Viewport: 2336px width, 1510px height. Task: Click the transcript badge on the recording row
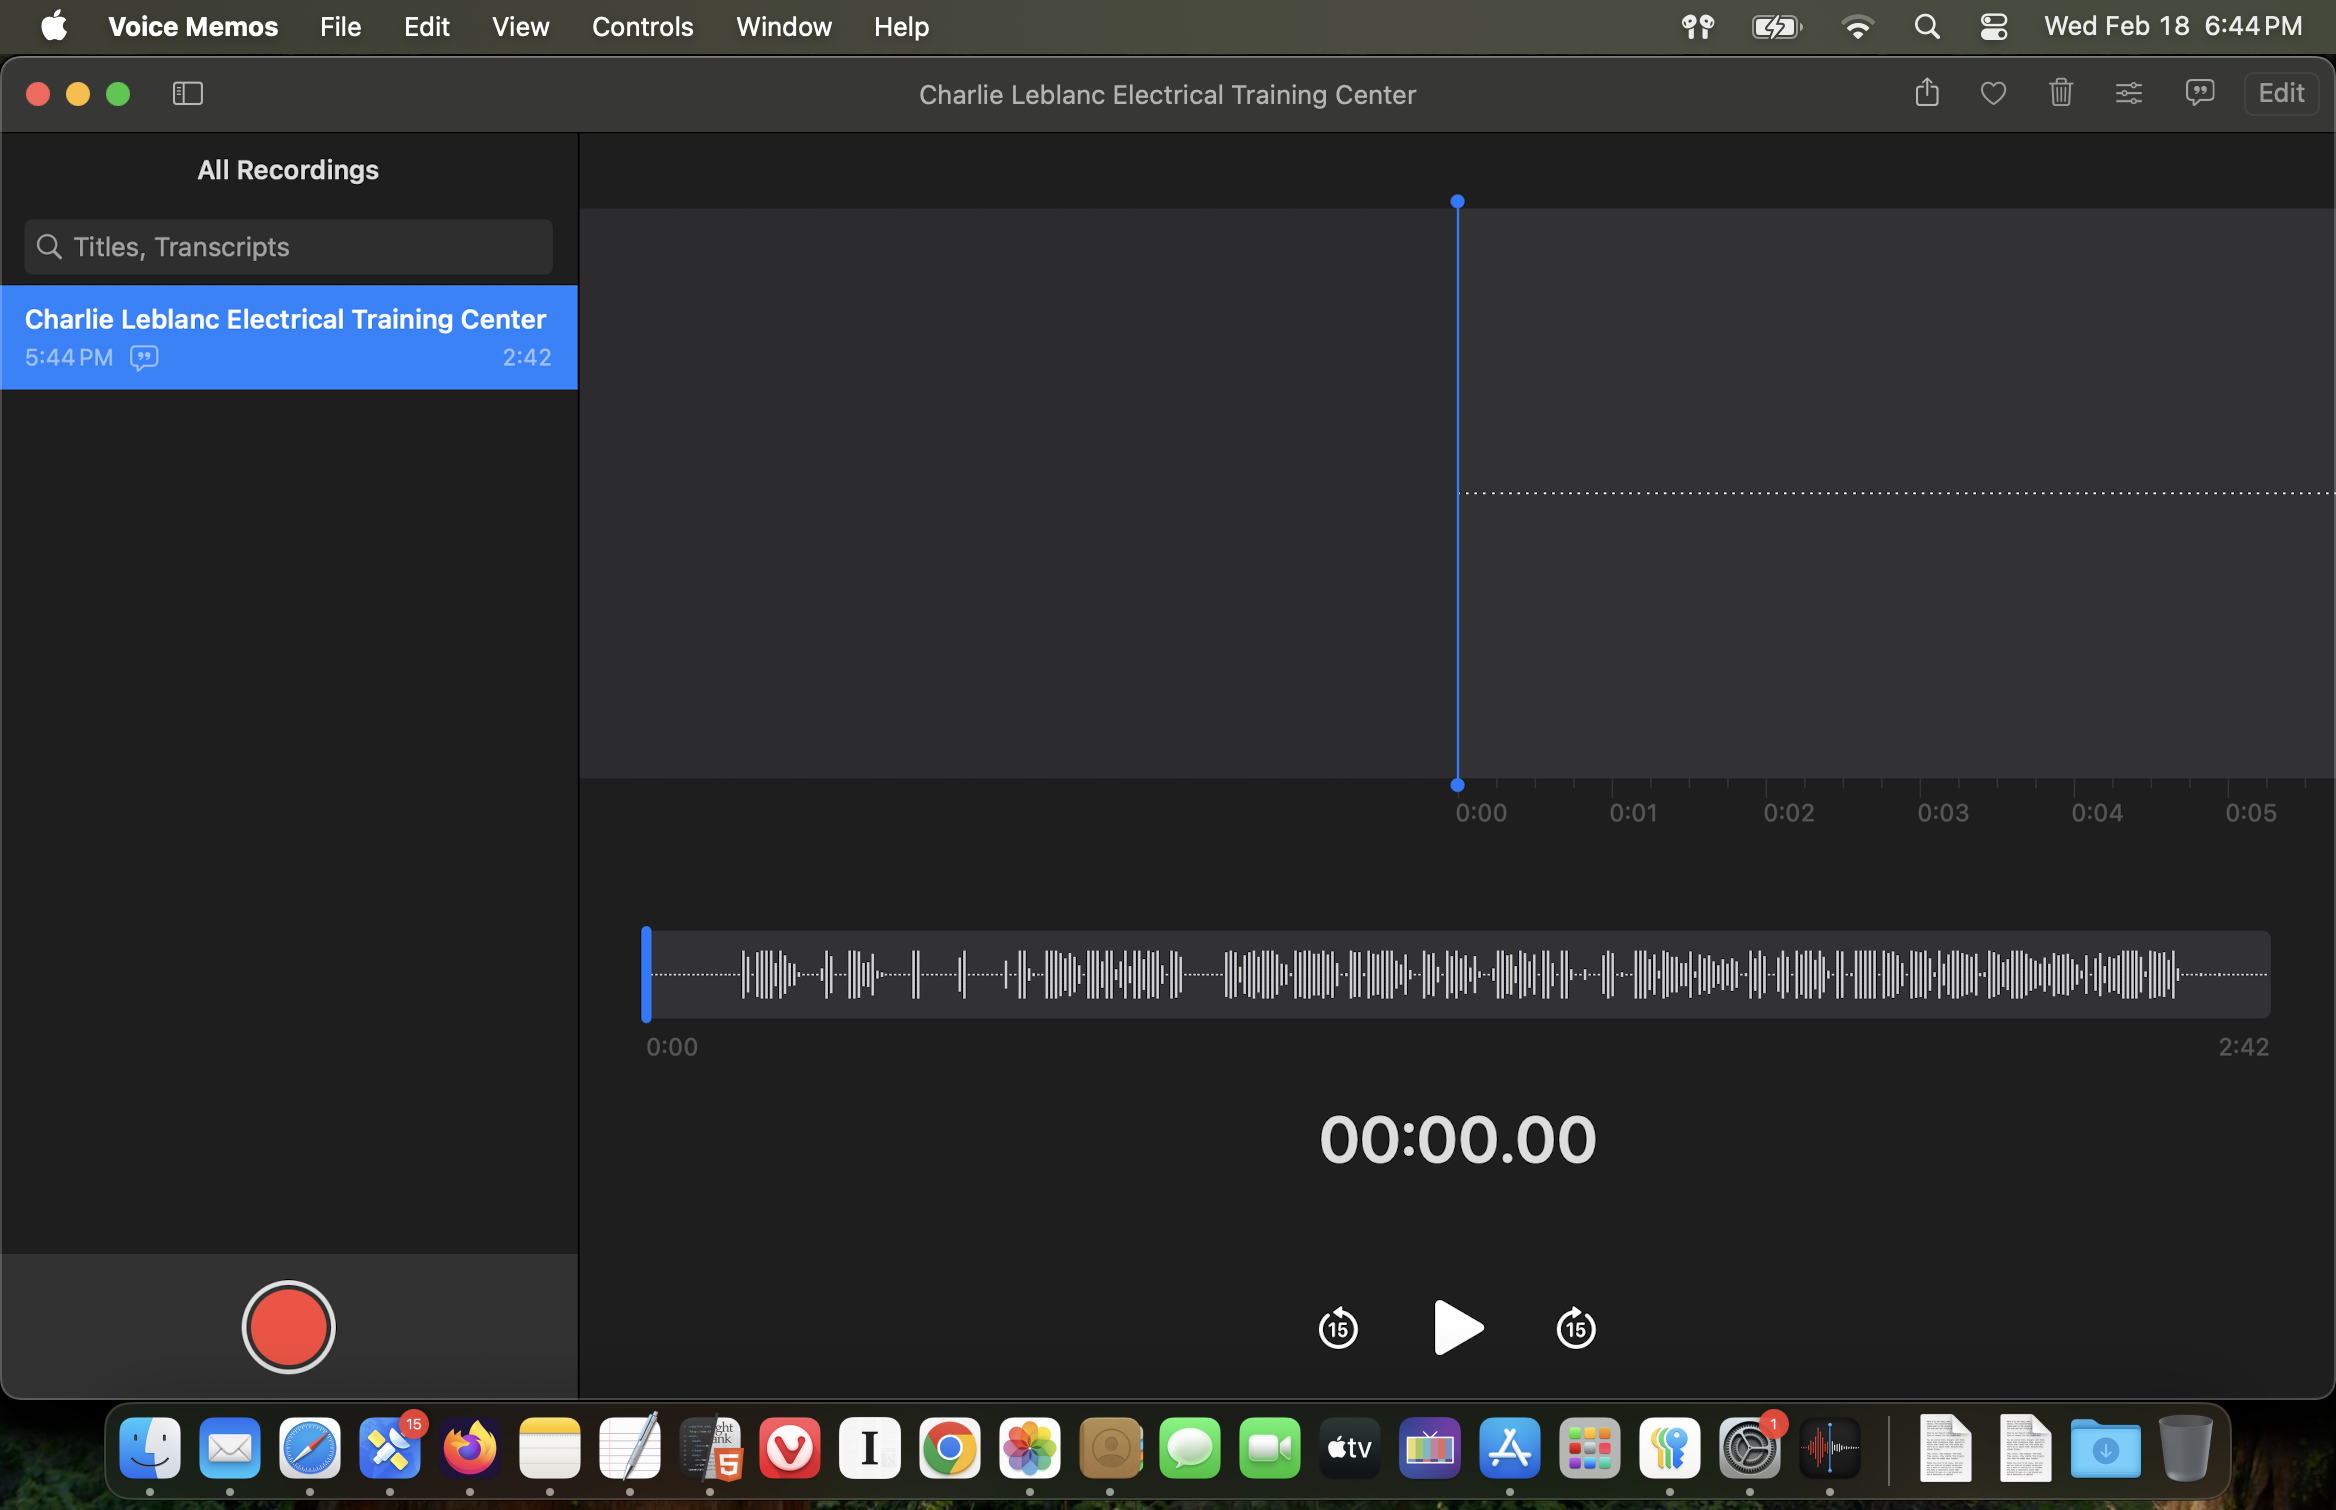tap(144, 357)
